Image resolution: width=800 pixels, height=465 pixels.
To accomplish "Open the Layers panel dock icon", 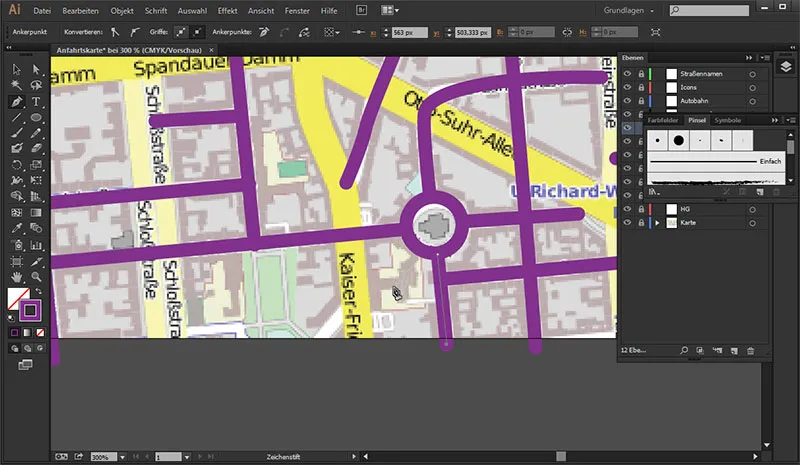I will 786,67.
